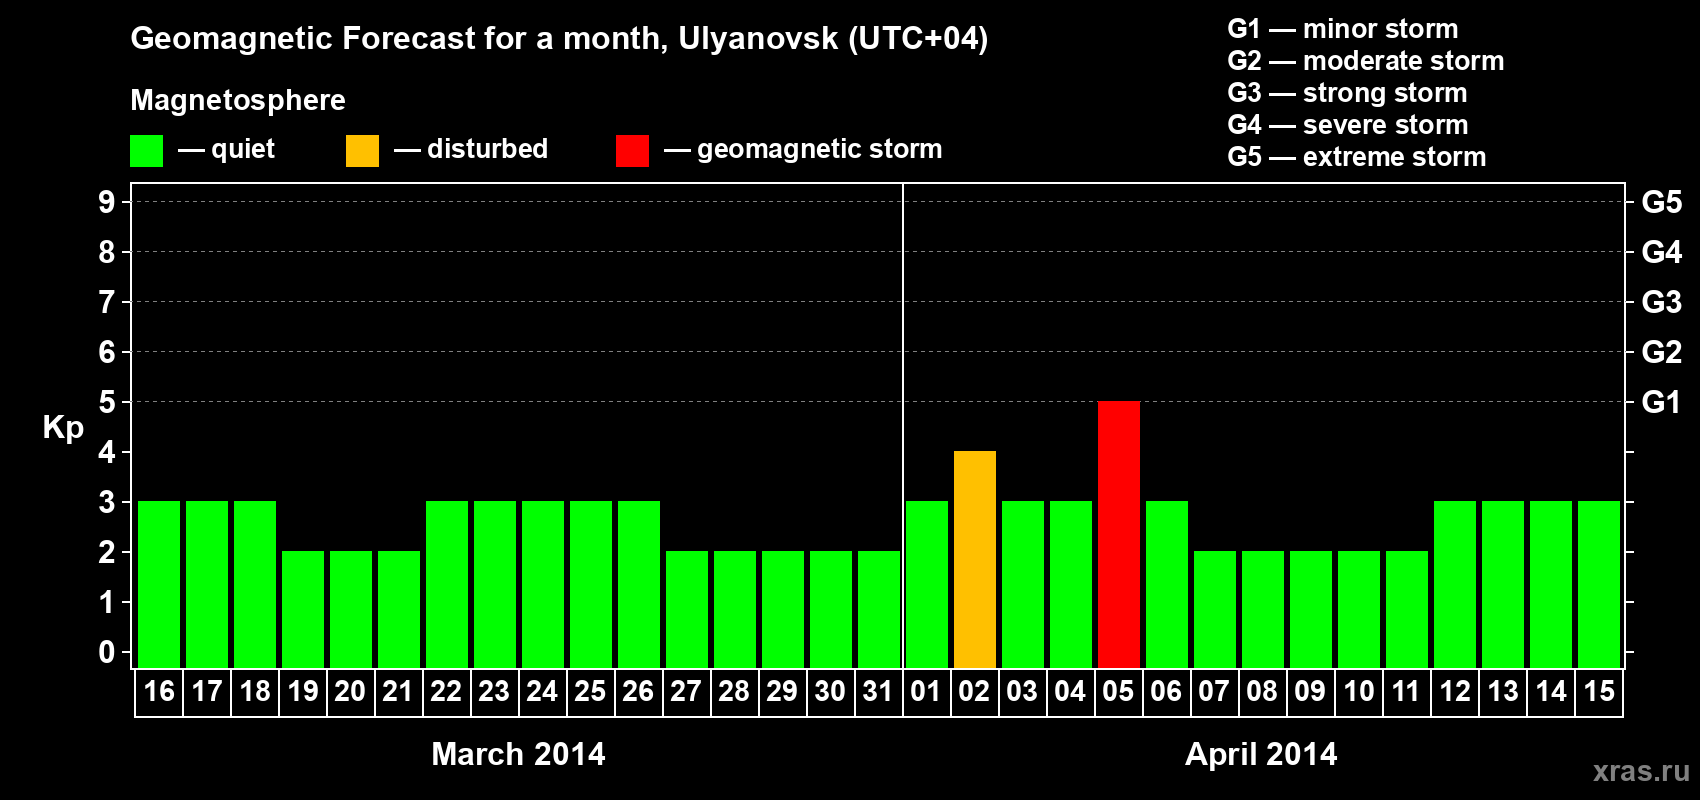Click the Kp axis label
This screenshot has height=800, width=1700.
click(x=63, y=427)
